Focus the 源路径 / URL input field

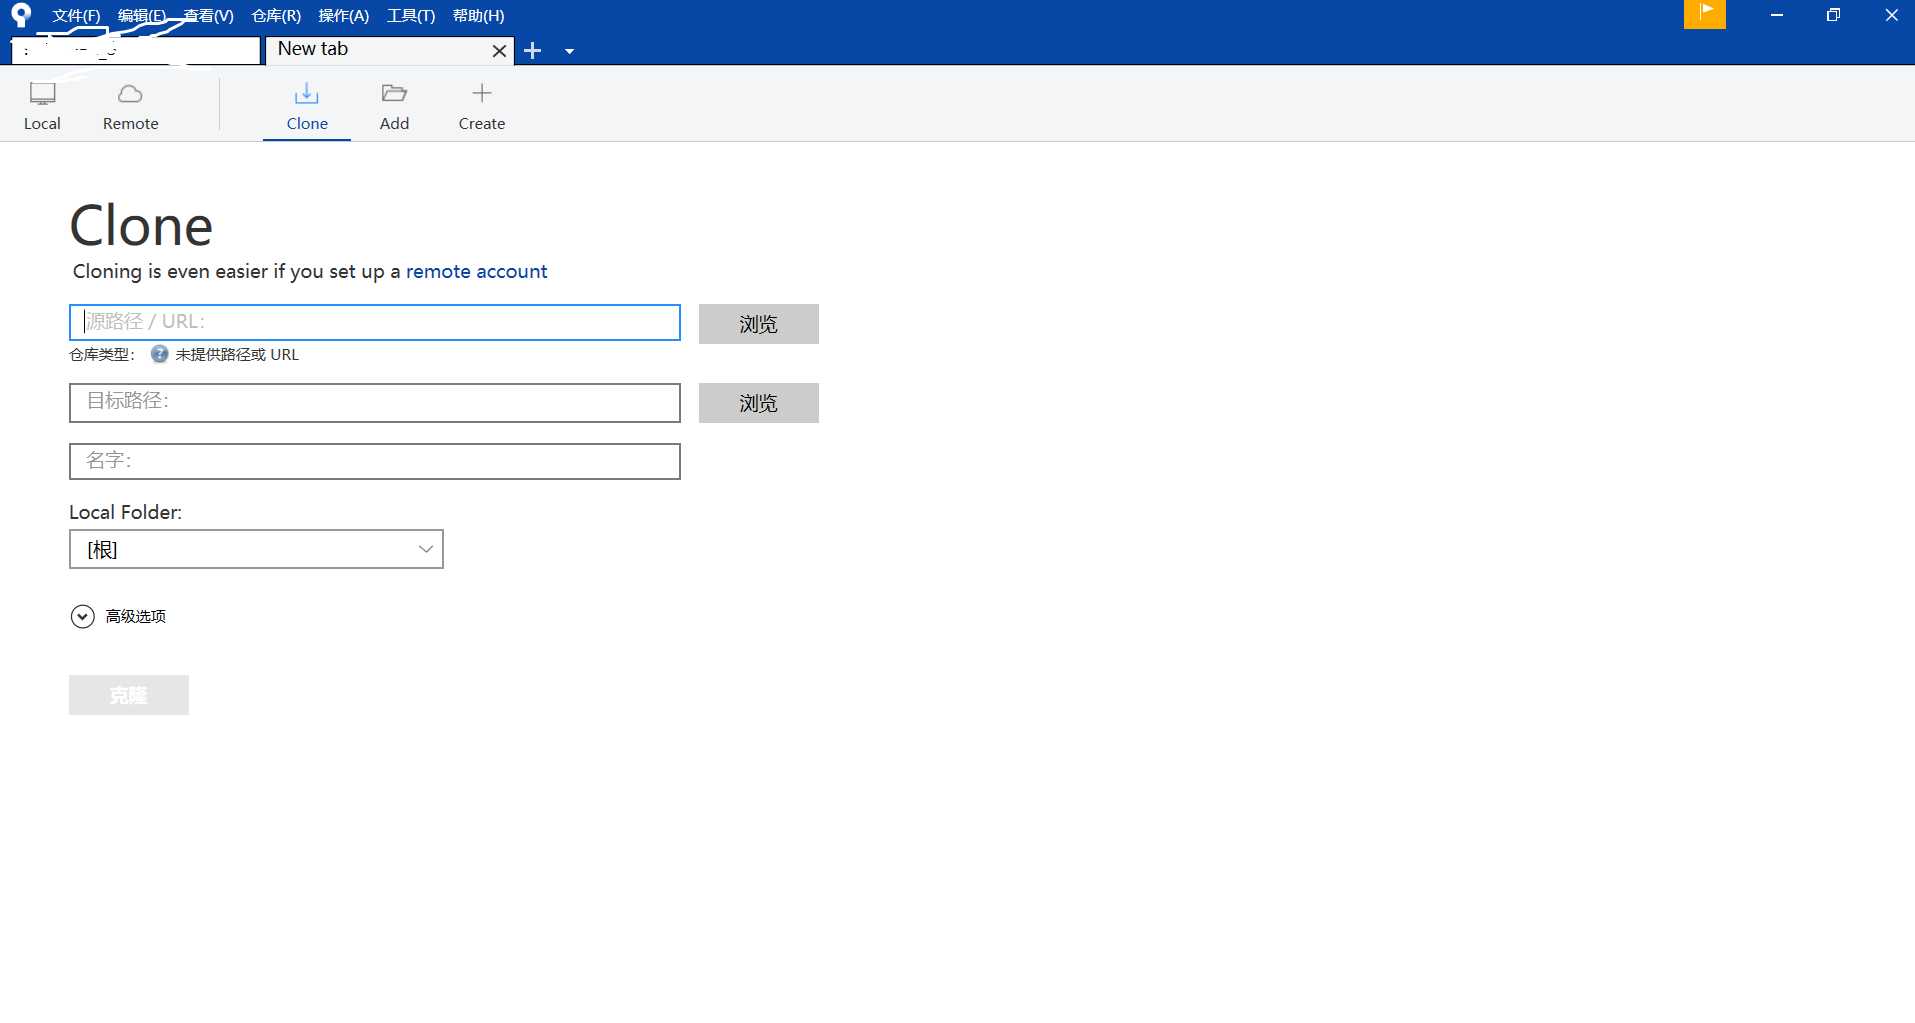pos(375,322)
